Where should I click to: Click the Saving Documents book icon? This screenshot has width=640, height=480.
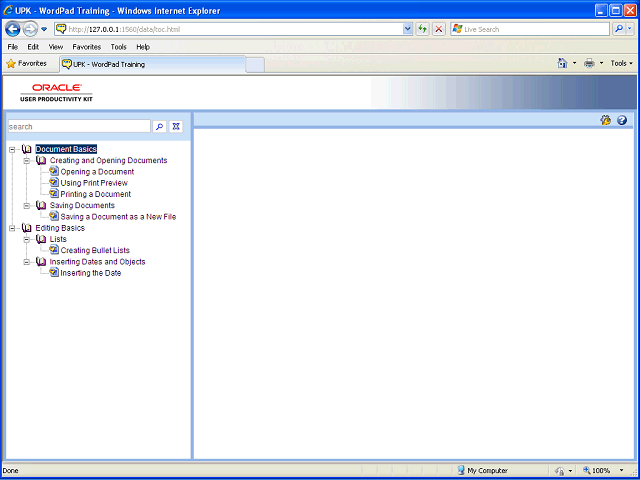tap(41, 205)
